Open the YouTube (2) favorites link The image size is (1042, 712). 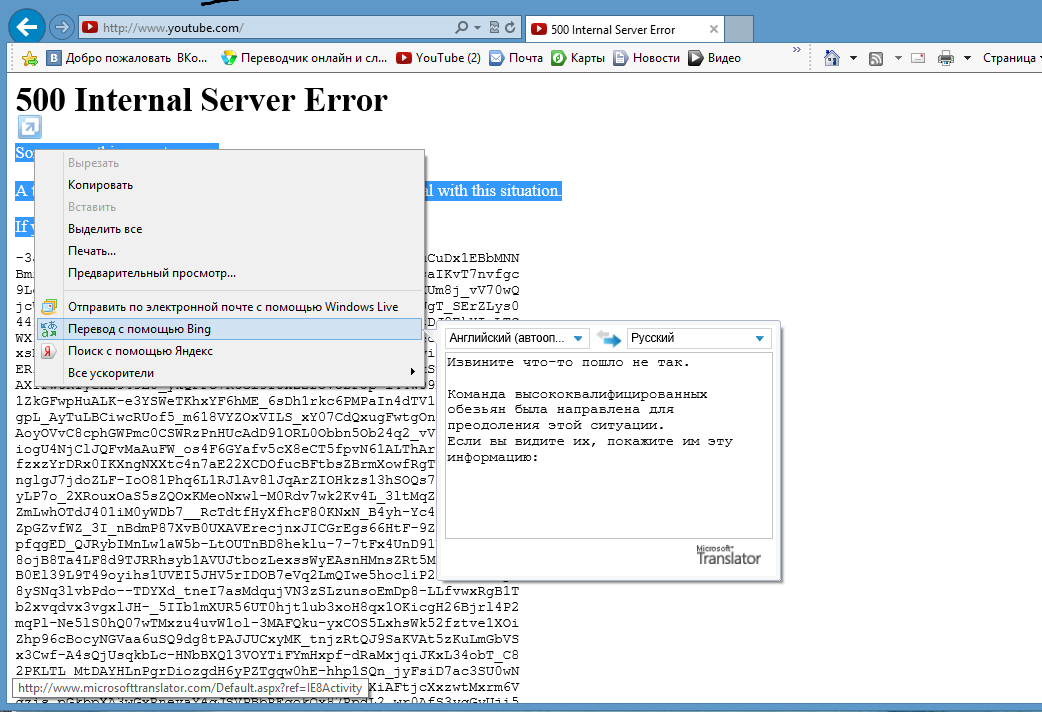pyautogui.click(x=438, y=58)
